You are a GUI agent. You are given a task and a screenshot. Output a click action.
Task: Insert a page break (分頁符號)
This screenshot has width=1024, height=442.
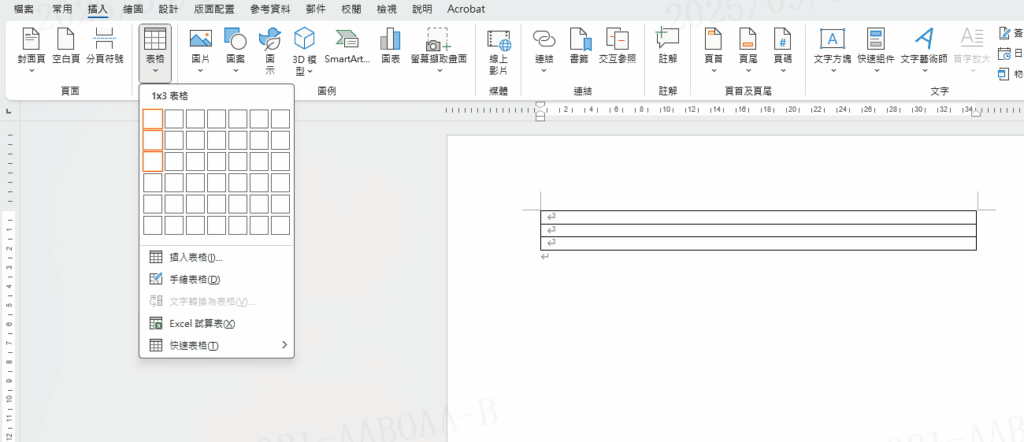pyautogui.click(x=104, y=46)
